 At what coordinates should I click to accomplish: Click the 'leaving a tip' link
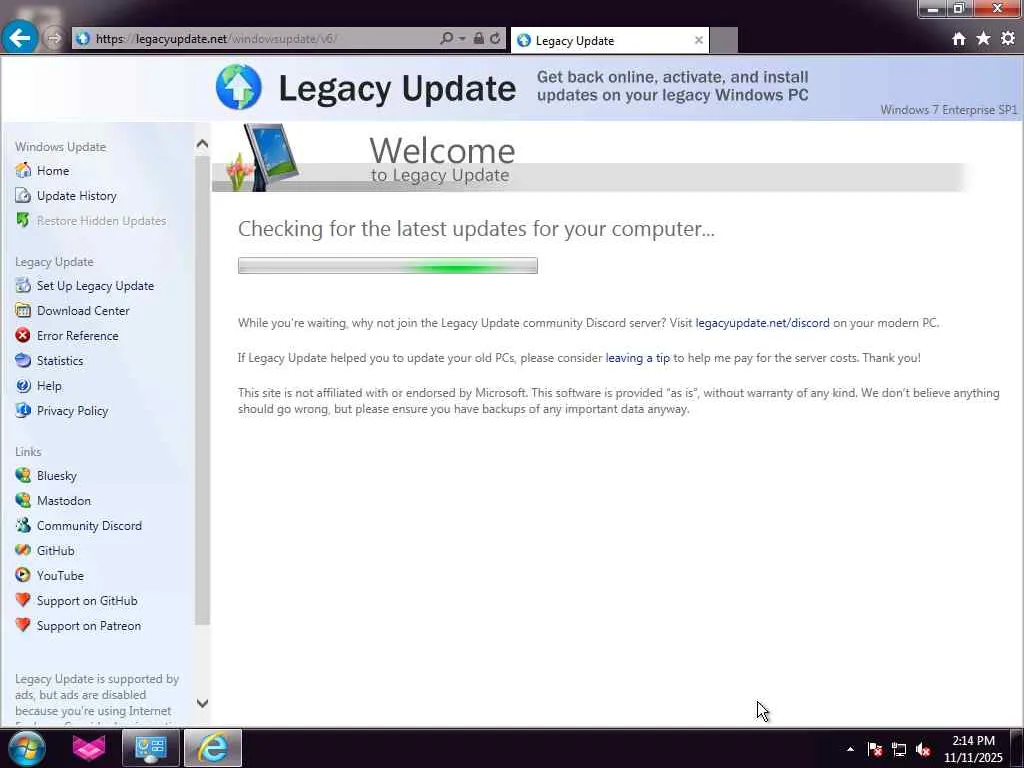click(x=637, y=358)
